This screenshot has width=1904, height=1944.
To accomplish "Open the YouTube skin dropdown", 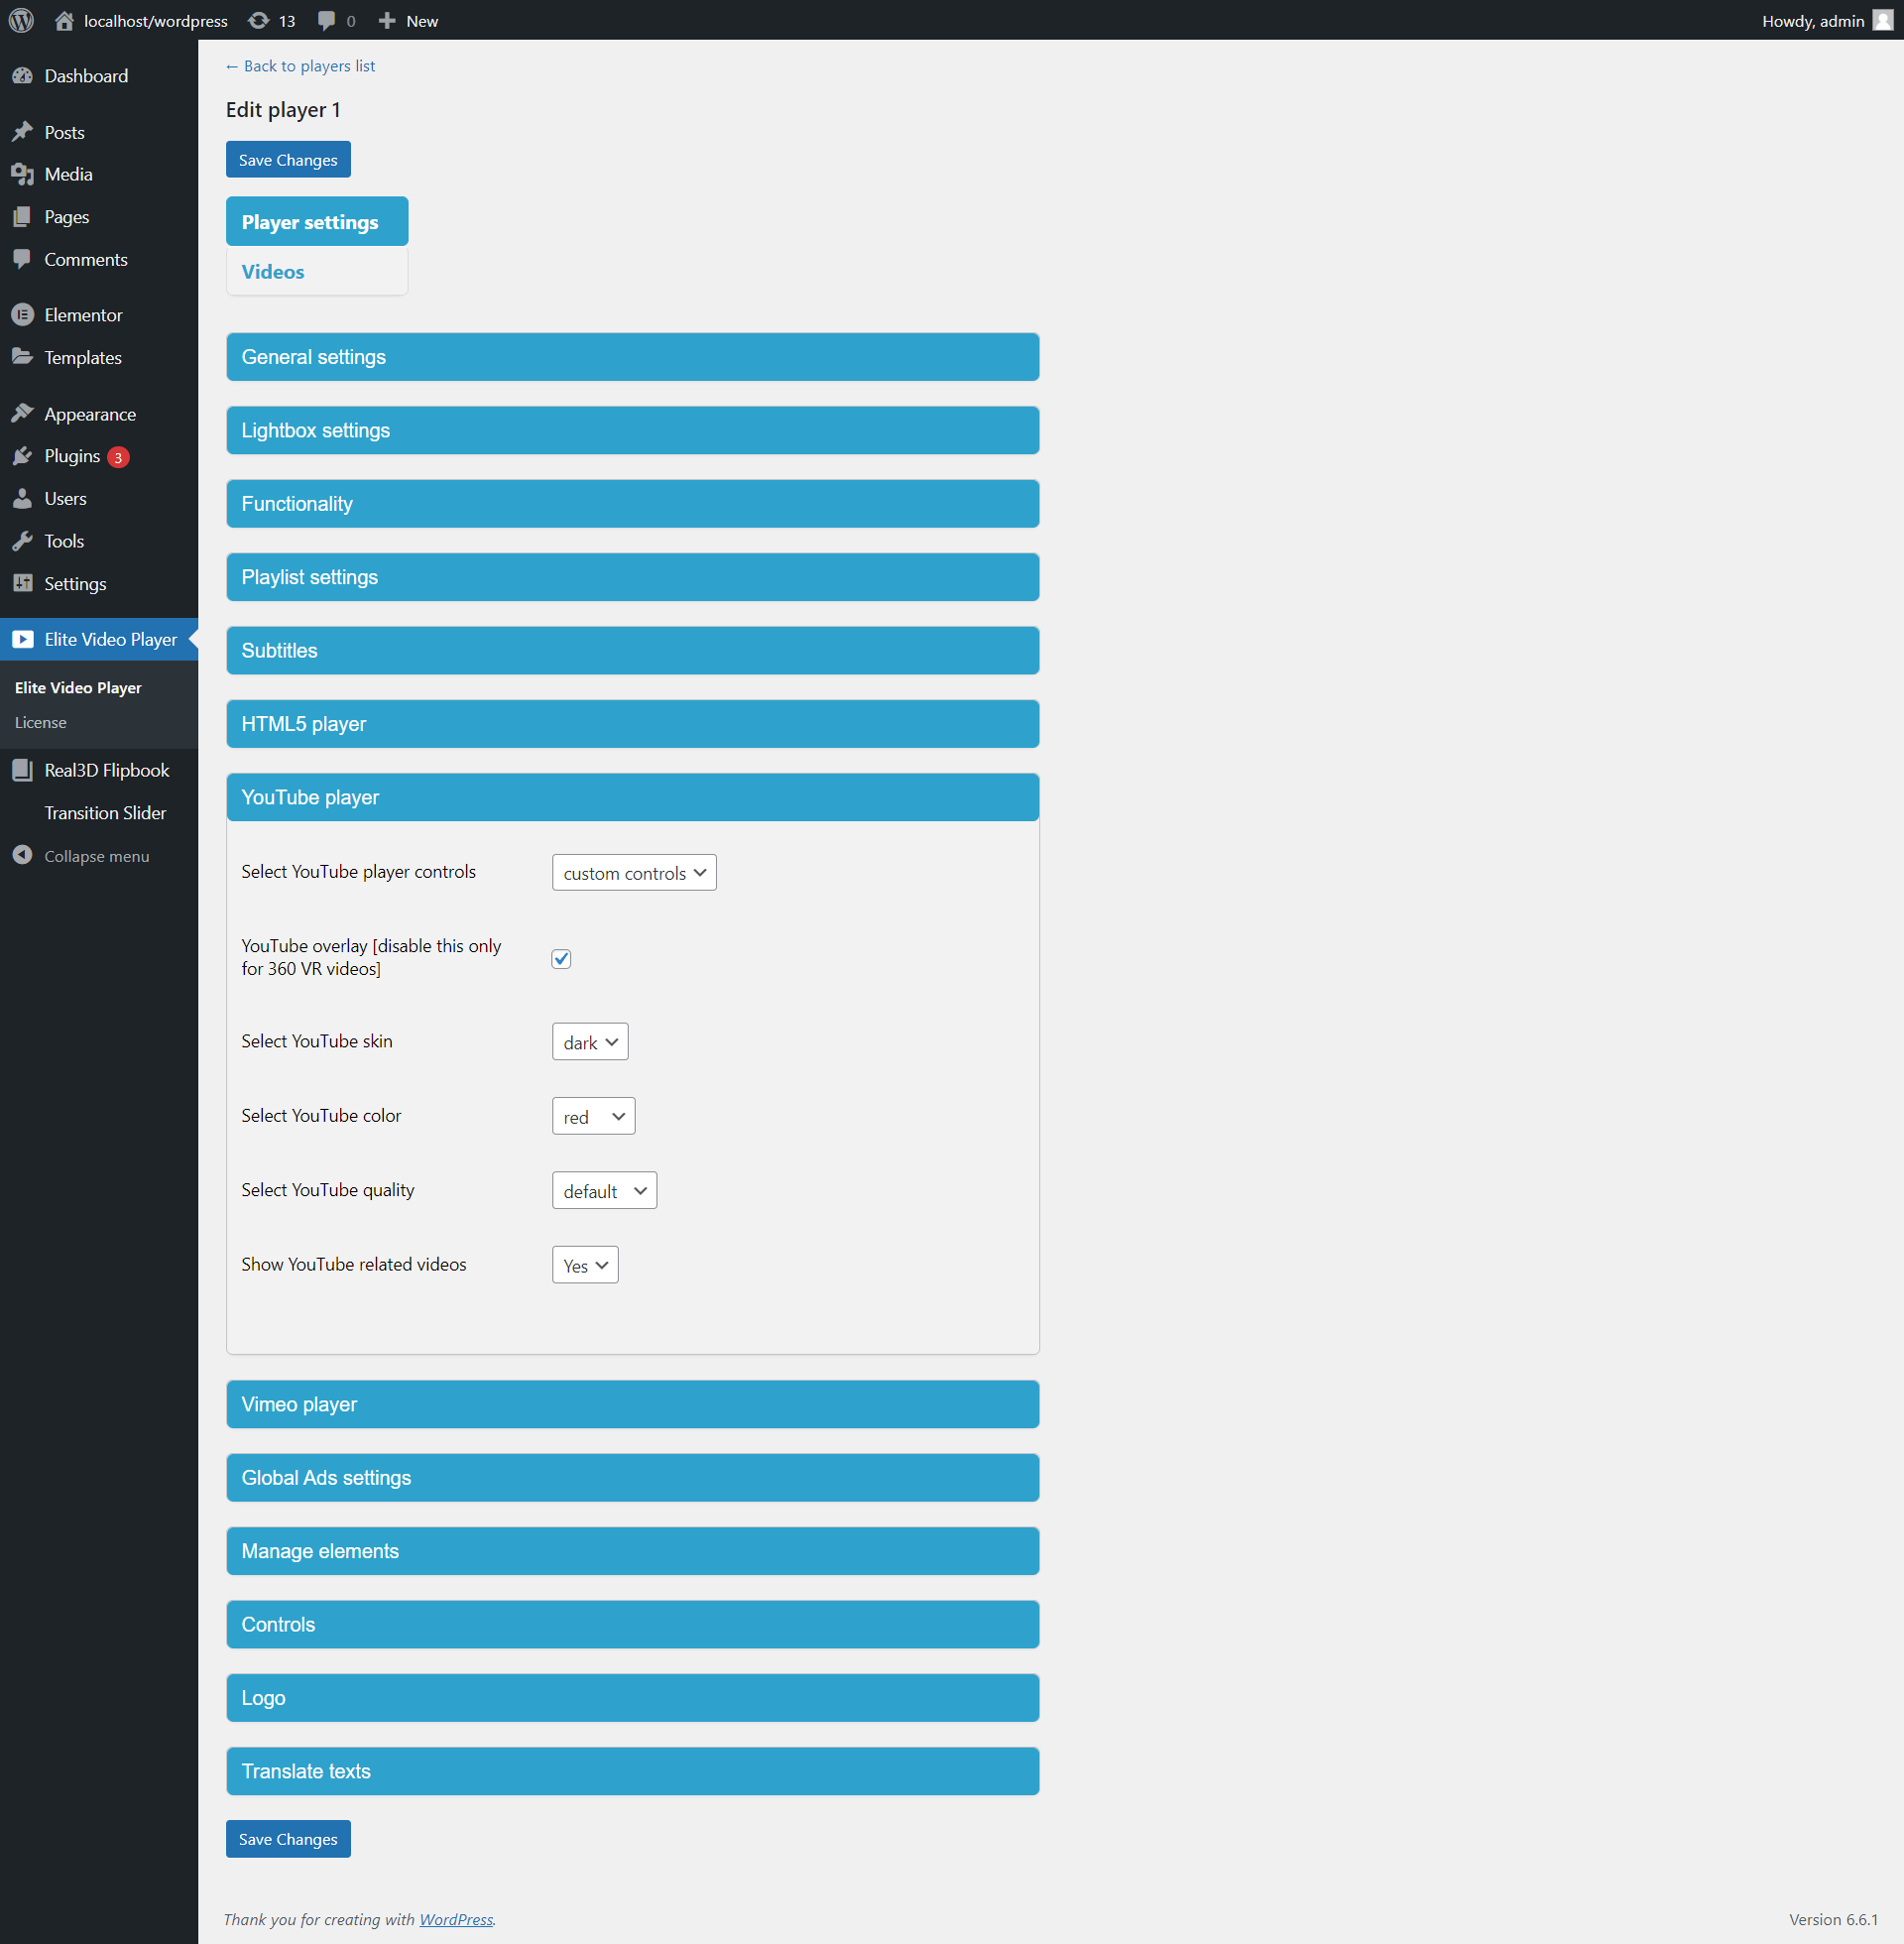I will coord(589,1042).
